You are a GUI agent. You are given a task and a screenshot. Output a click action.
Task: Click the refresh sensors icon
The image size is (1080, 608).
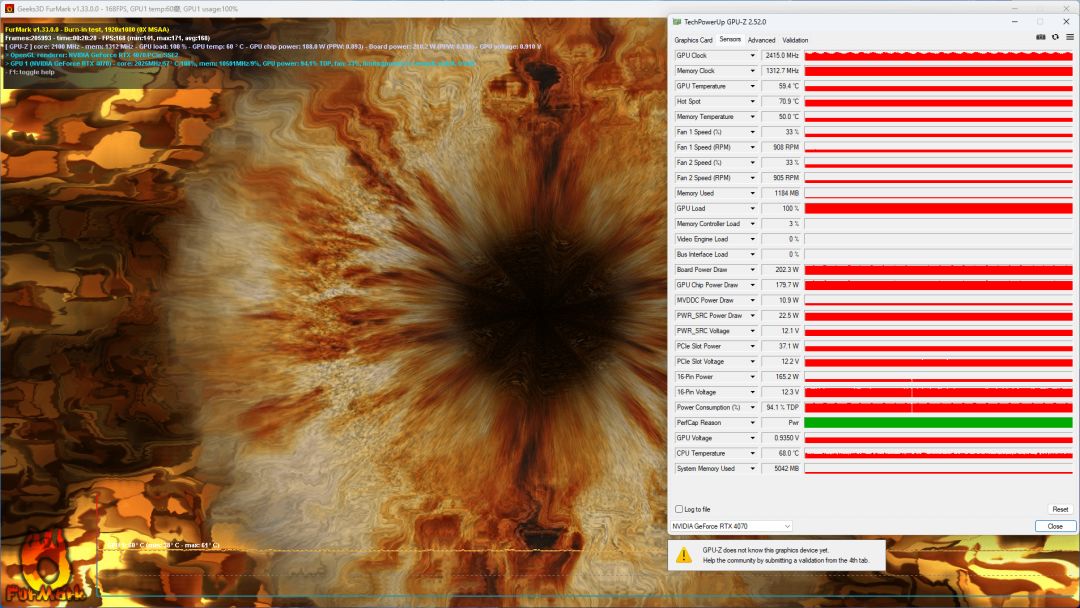point(1055,37)
